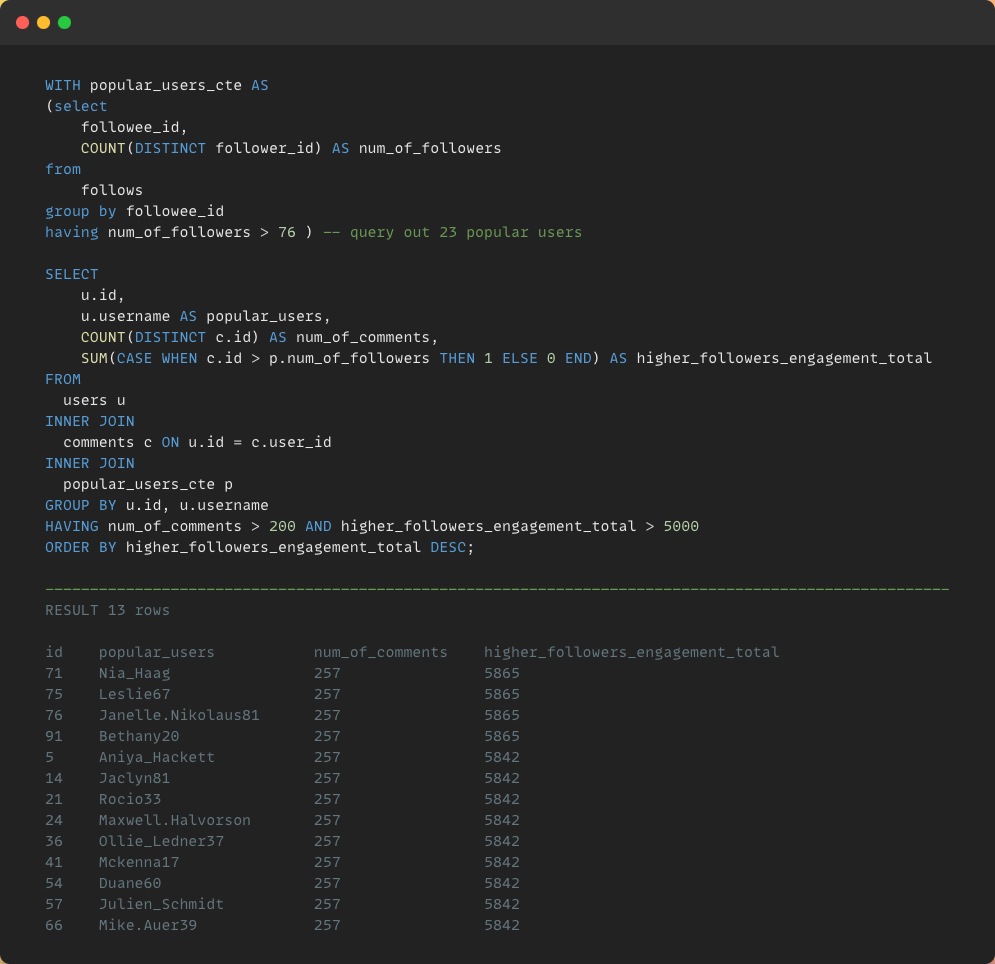Click username 'Maxwell.Halvorson'
995x964 pixels.
(x=175, y=820)
